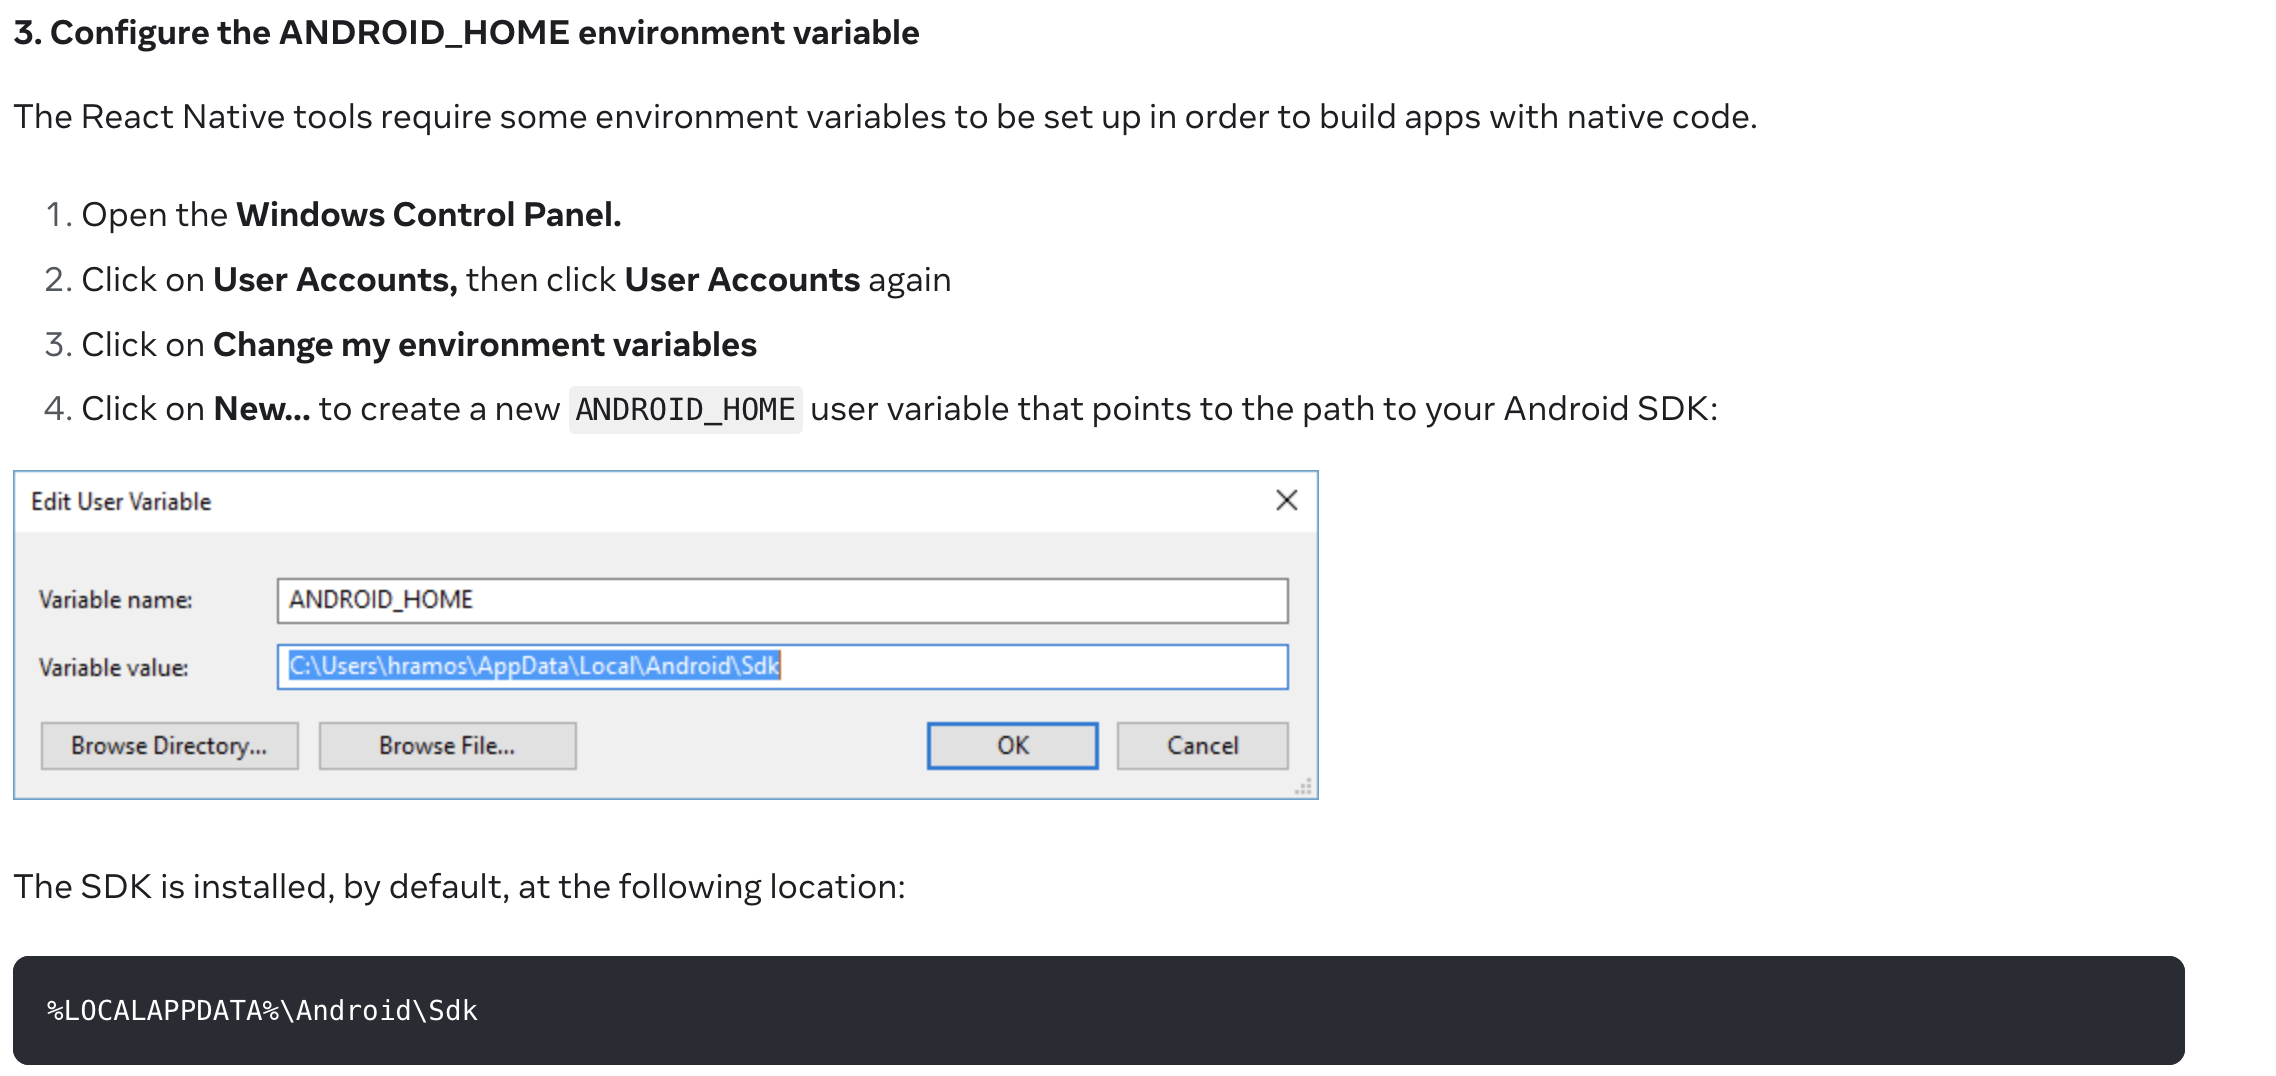Click the "Variable value:" label
The height and width of the screenshot is (1076, 2276).
click(113, 668)
